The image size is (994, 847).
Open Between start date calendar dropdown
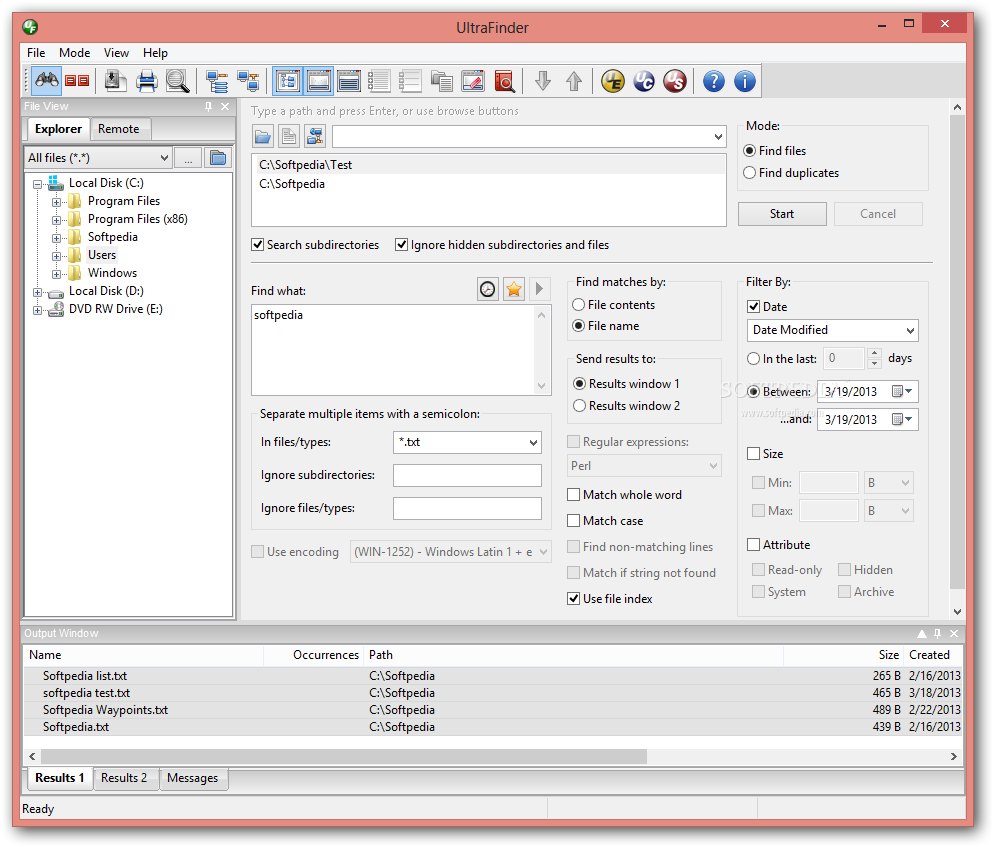903,392
